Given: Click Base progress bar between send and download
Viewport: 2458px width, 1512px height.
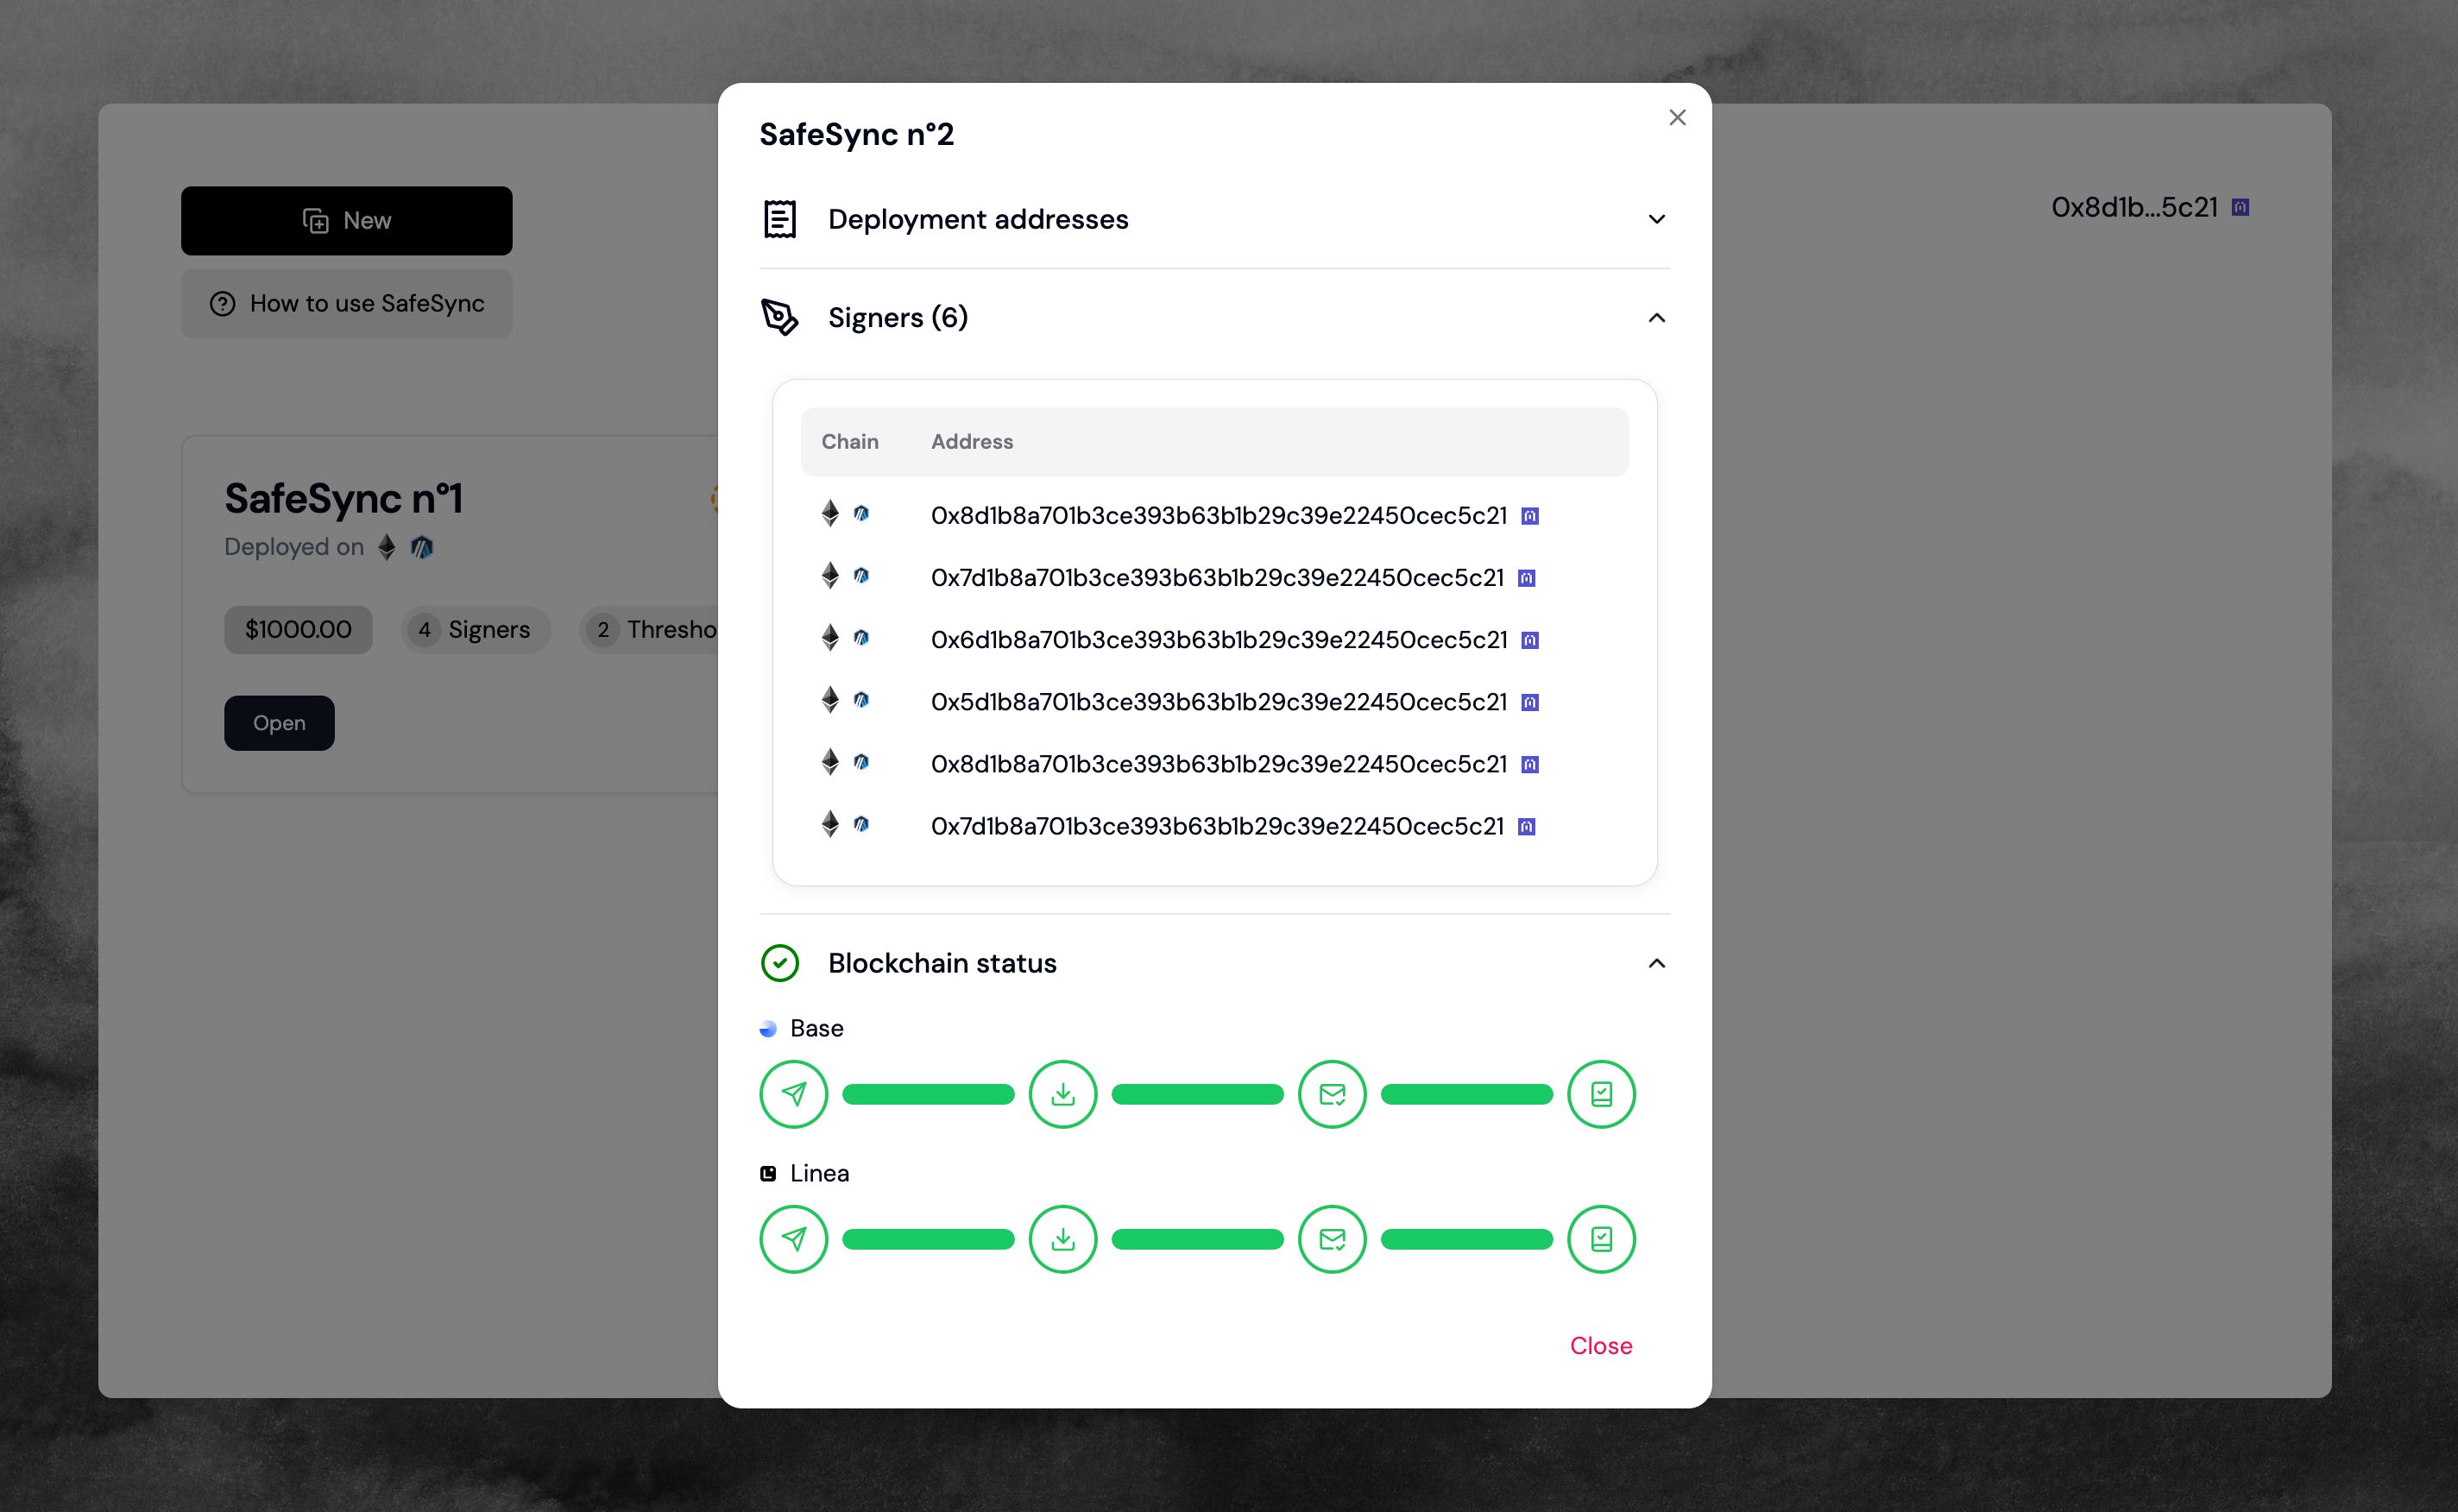Looking at the screenshot, I should click(x=928, y=1094).
